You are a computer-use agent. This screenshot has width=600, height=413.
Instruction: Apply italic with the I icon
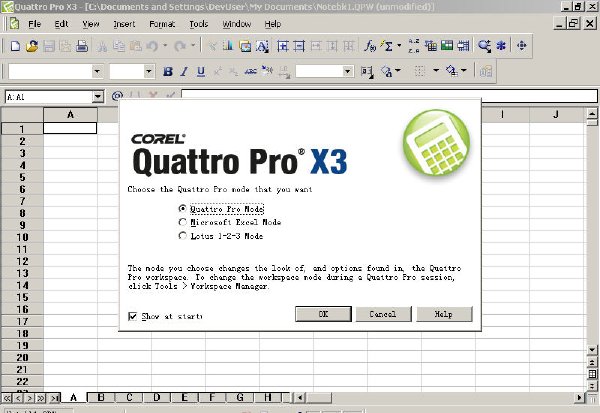pyautogui.click(x=184, y=72)
